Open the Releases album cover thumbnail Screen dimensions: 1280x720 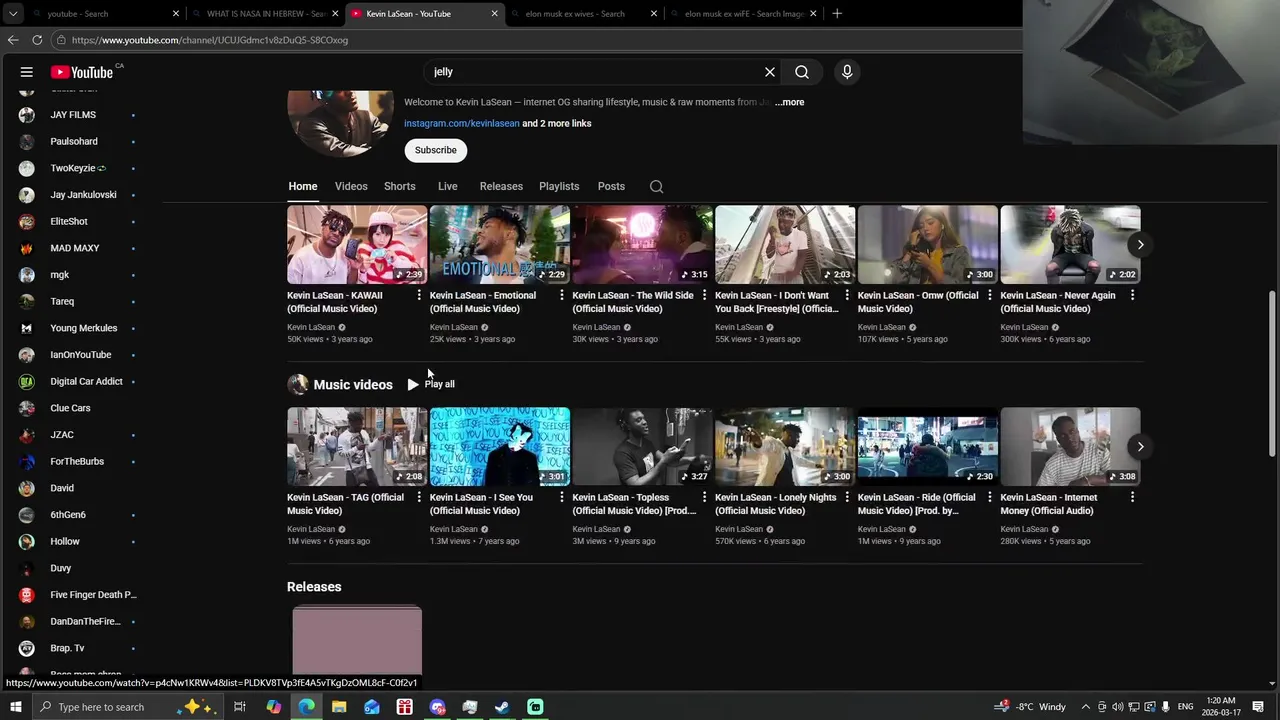[357, 640]
